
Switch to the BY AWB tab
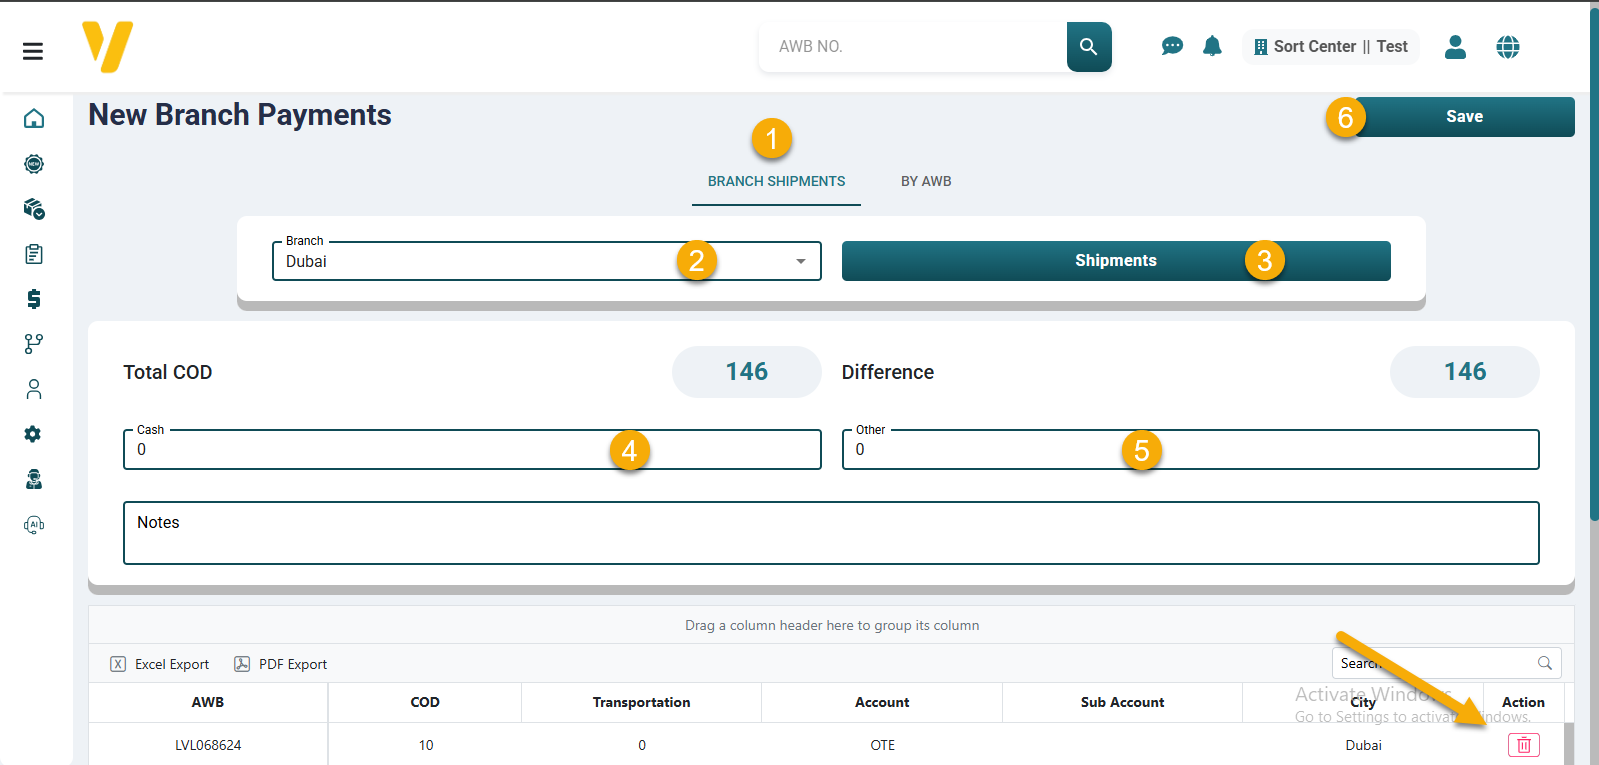(x=926, y=181)
